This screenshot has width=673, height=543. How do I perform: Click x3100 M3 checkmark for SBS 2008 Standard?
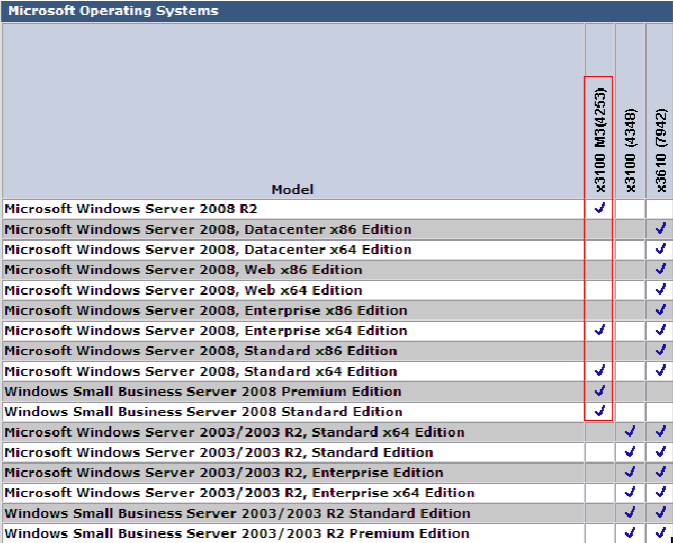(x=600, y=411)
